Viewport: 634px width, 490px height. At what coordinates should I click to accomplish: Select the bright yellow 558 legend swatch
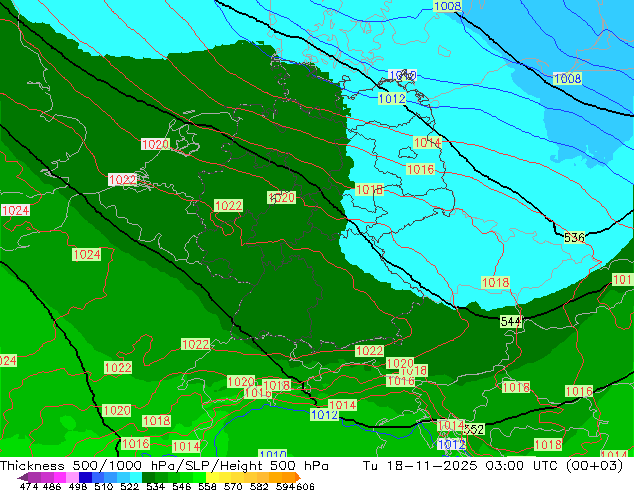[212, 477]
